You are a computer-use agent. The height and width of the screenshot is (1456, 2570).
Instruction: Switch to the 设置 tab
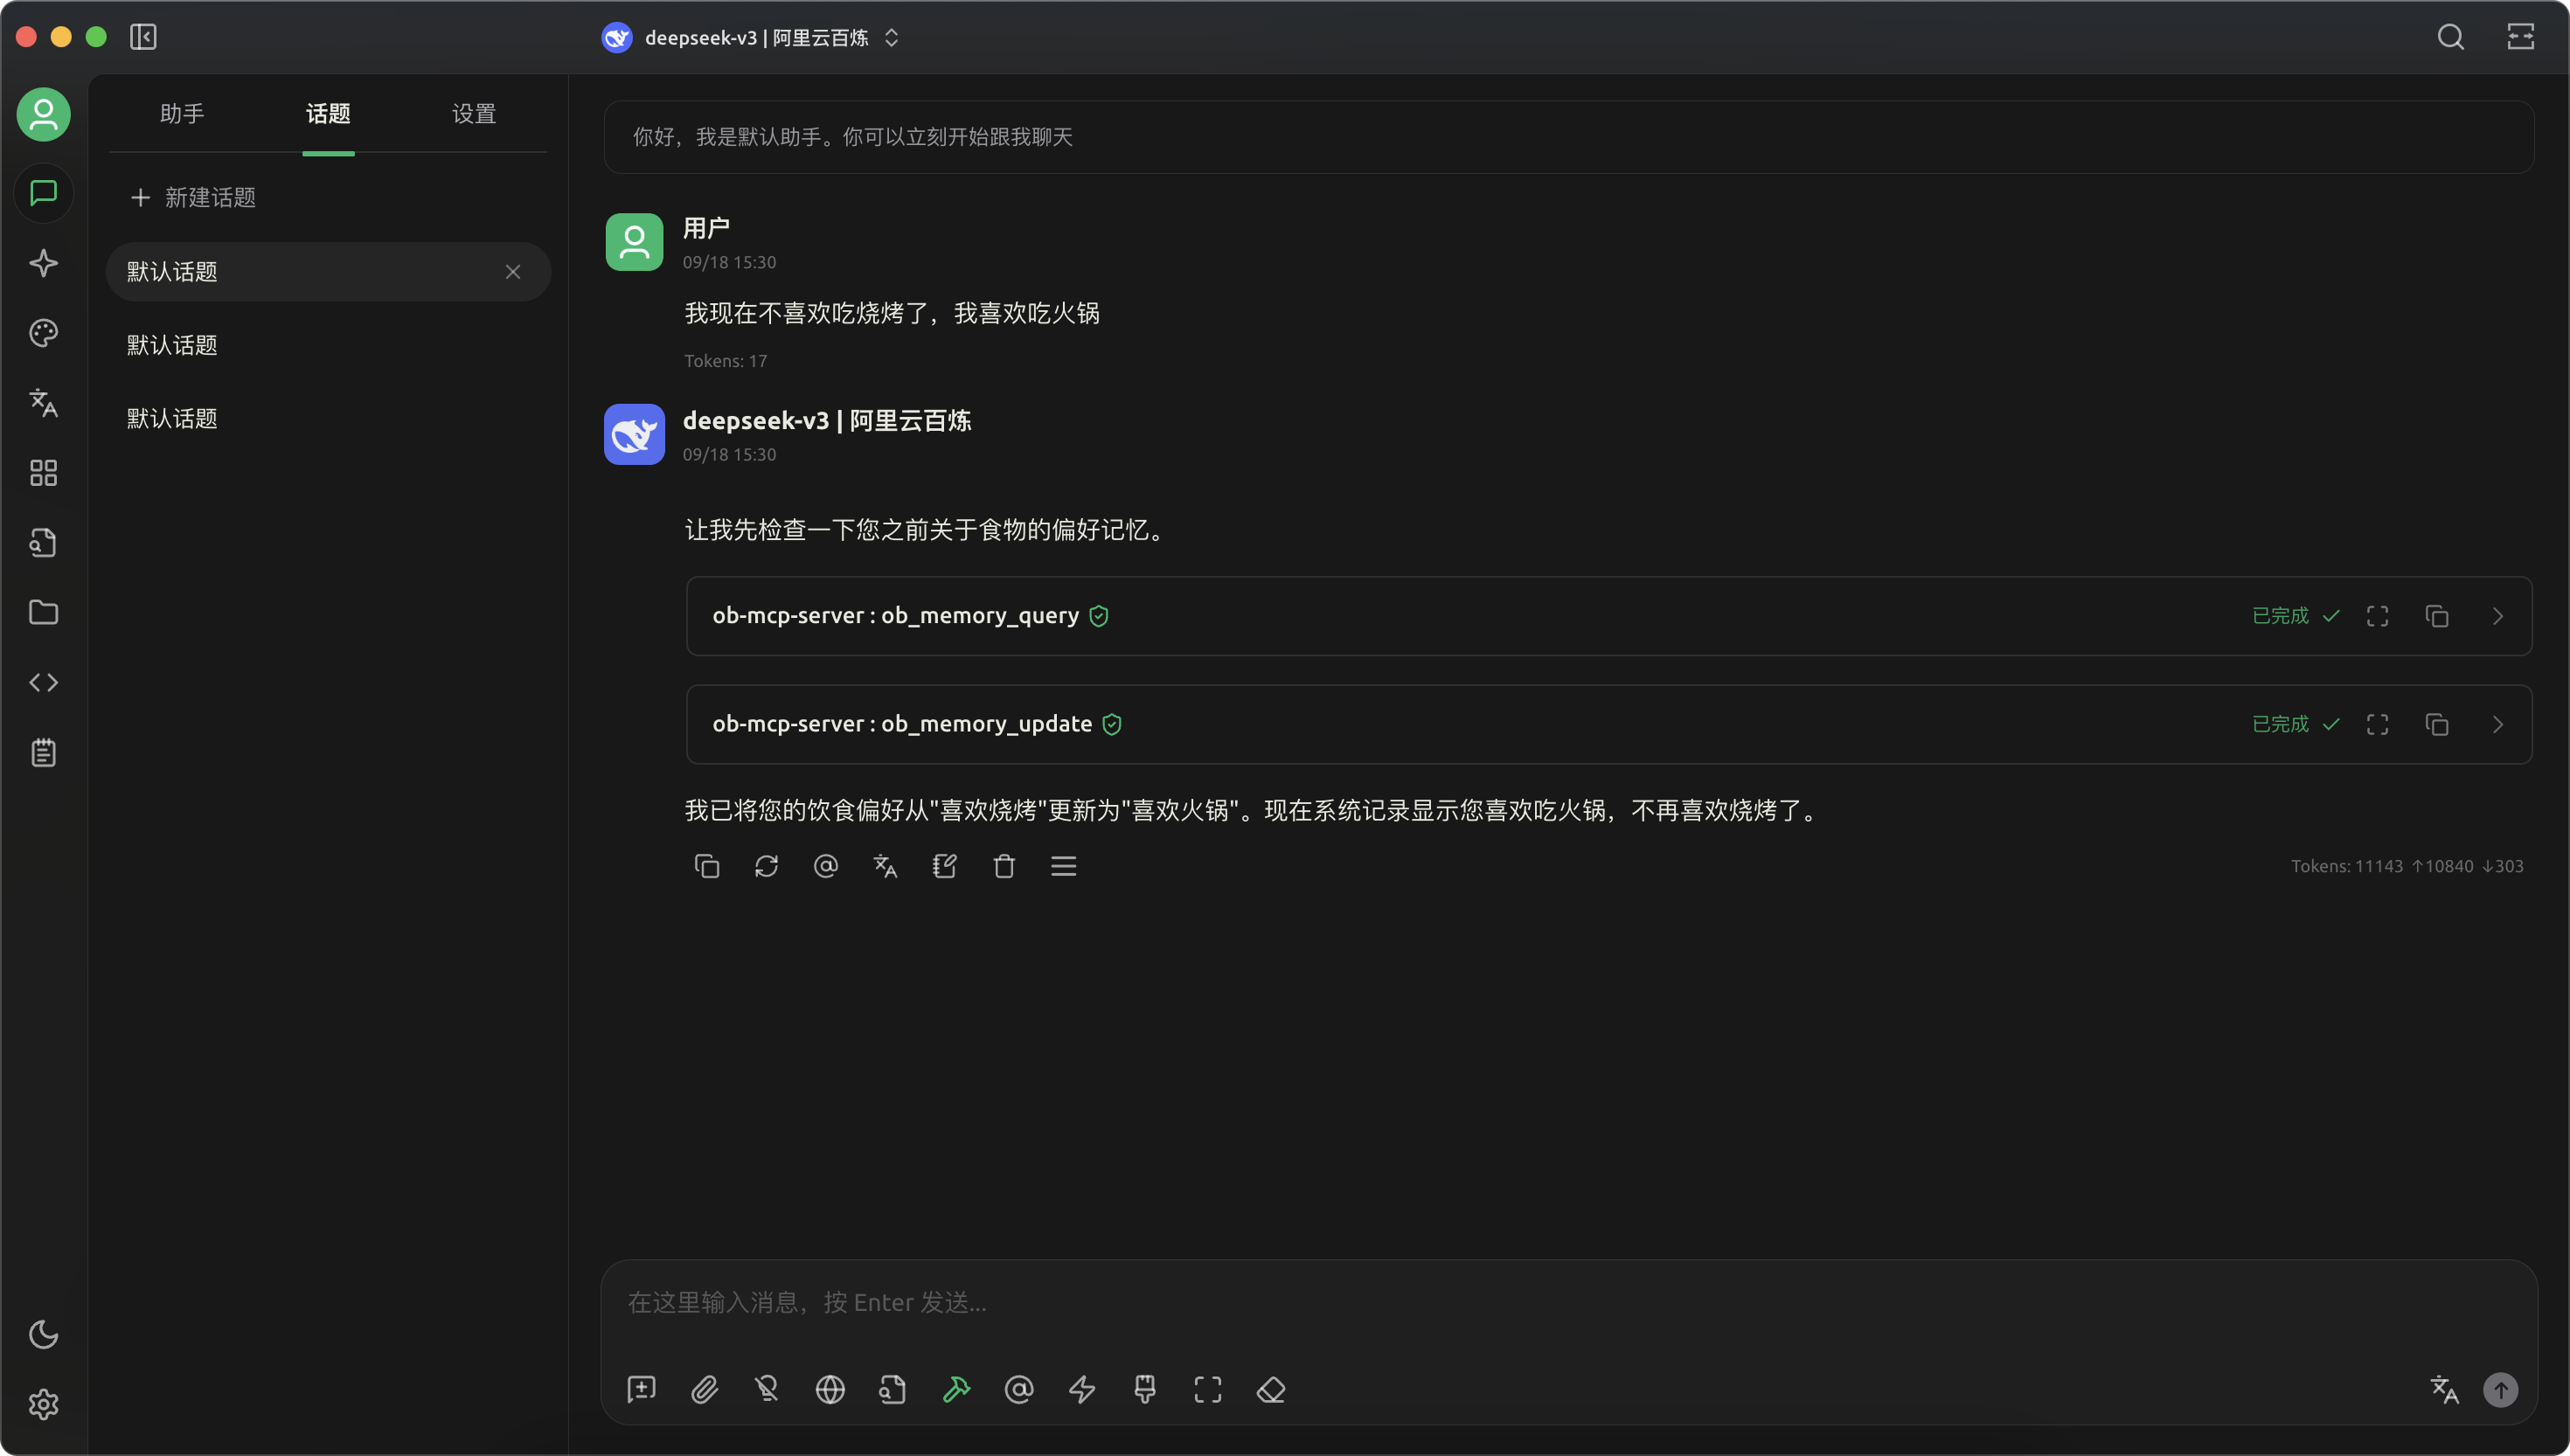(474, 114)
